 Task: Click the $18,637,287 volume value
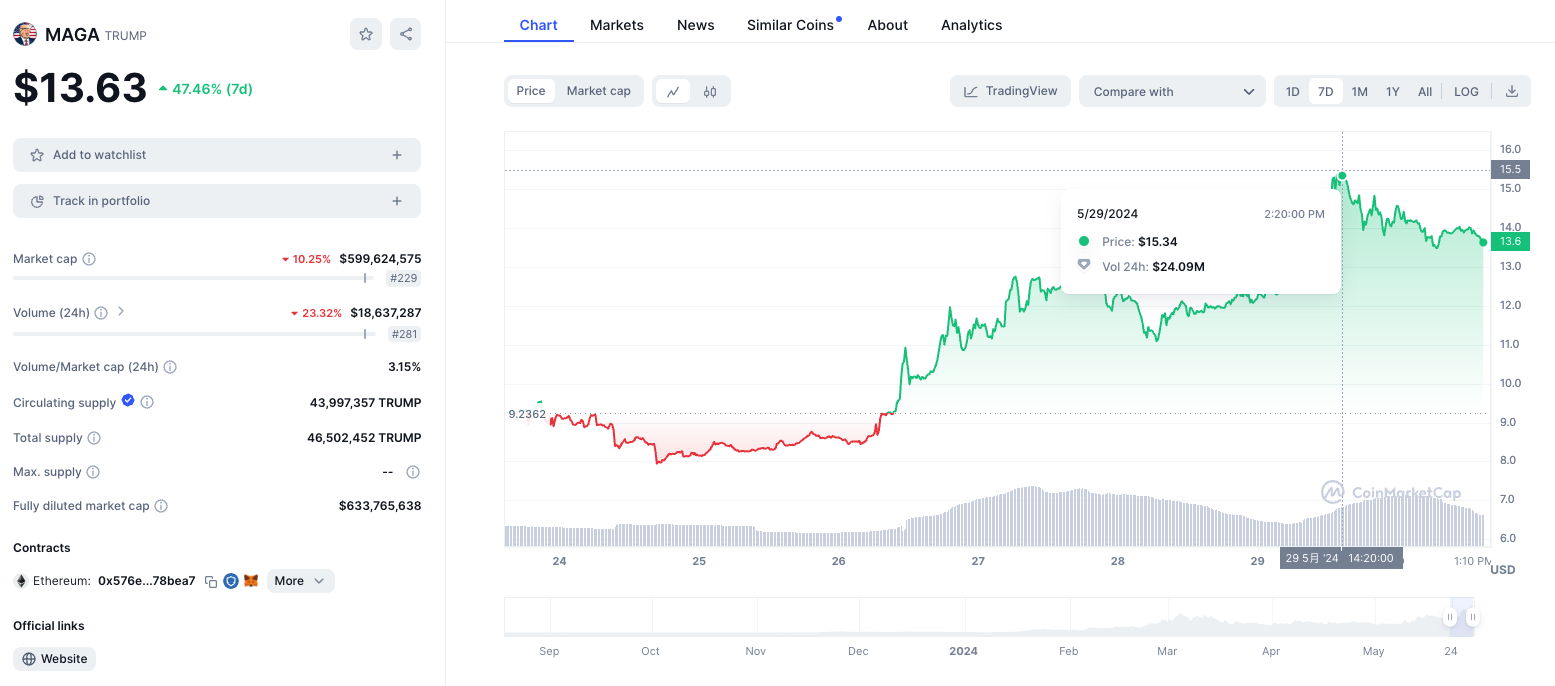pos(385,313)
